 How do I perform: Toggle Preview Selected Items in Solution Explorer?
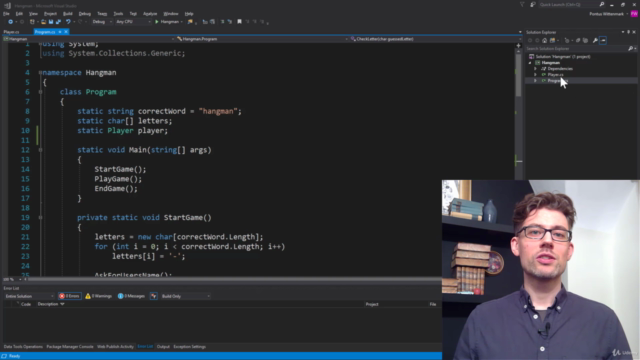click(603, 40)
